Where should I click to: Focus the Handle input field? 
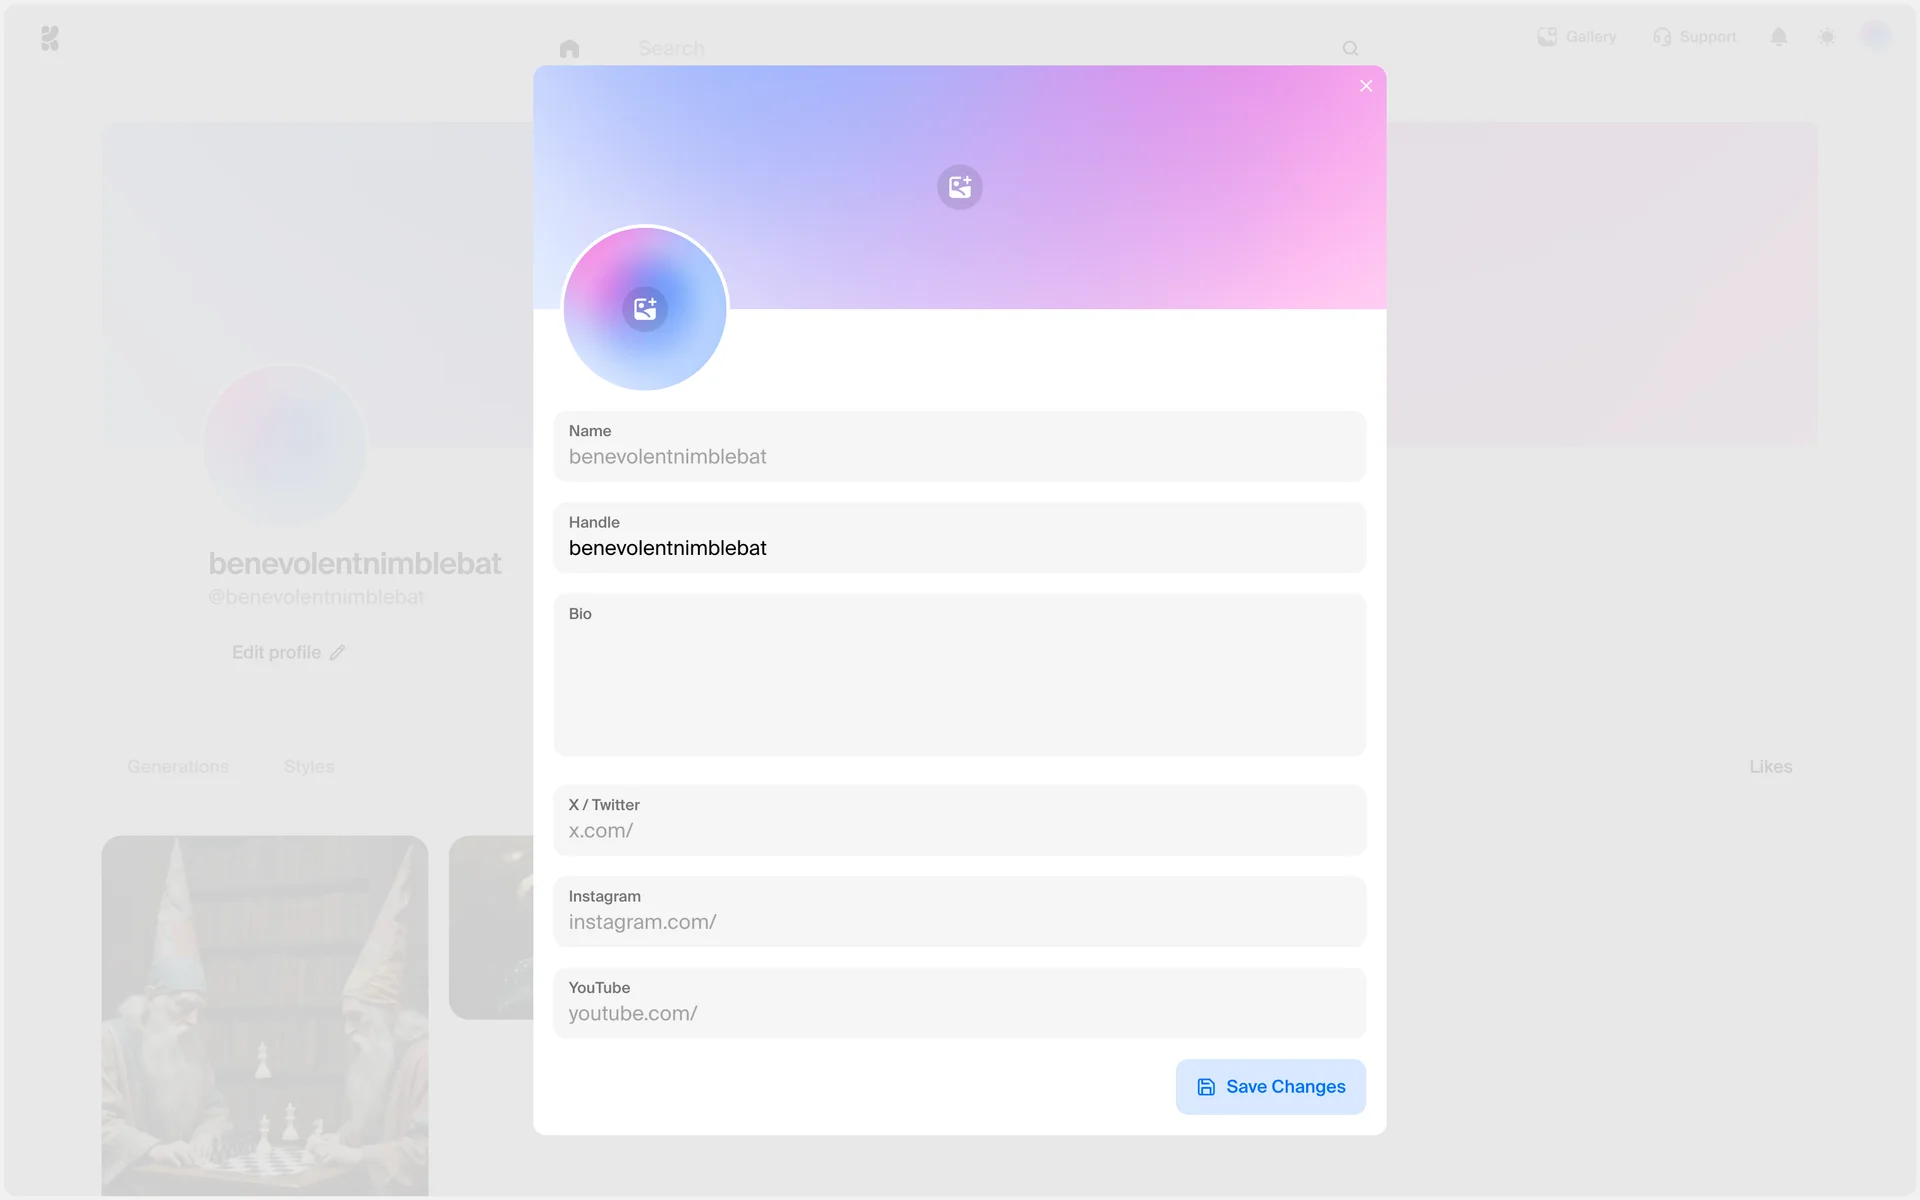click(959, 548)
